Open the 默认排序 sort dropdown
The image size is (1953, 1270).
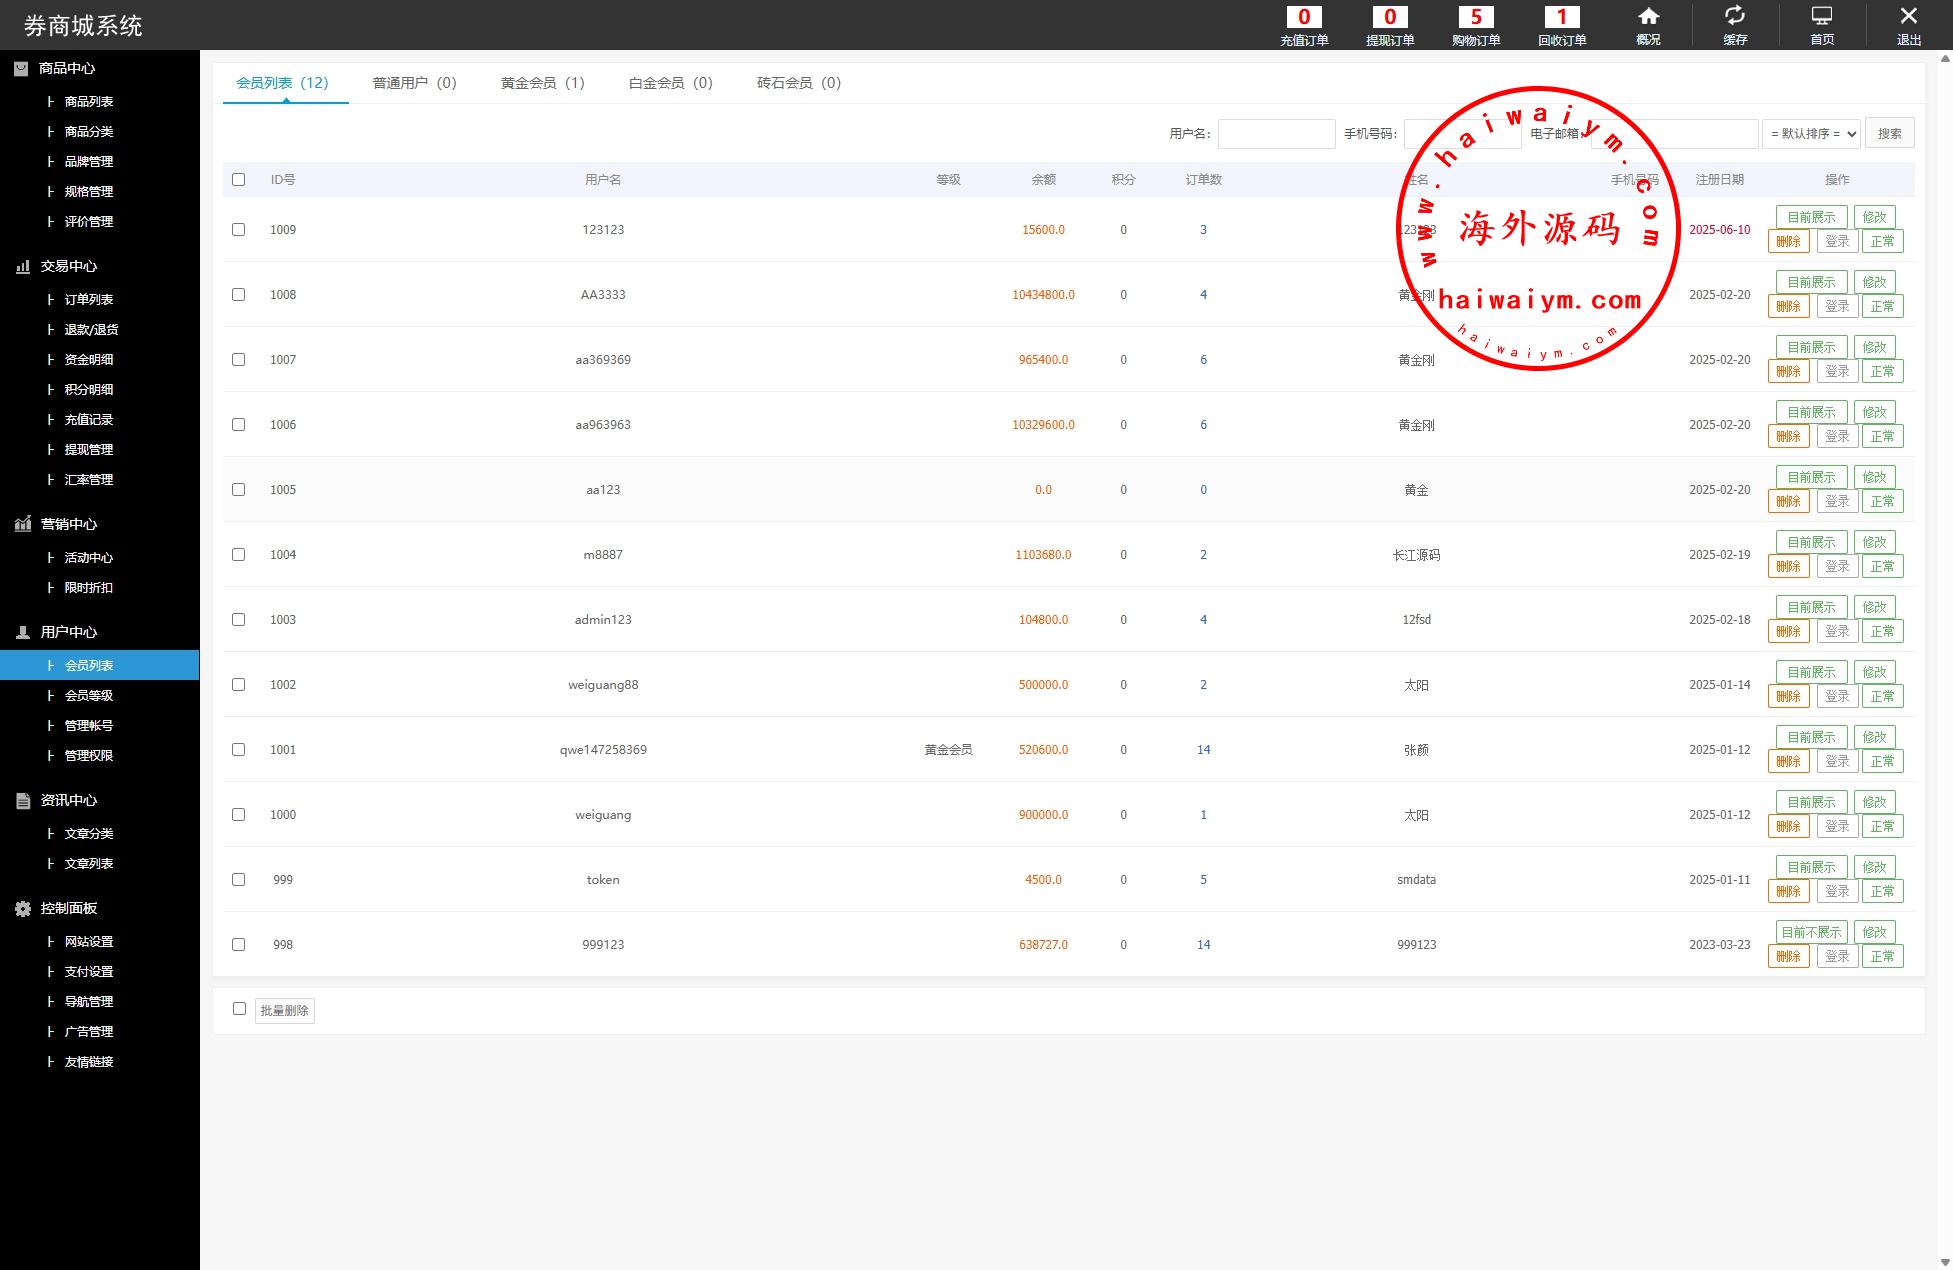[x=1811, y=133]
